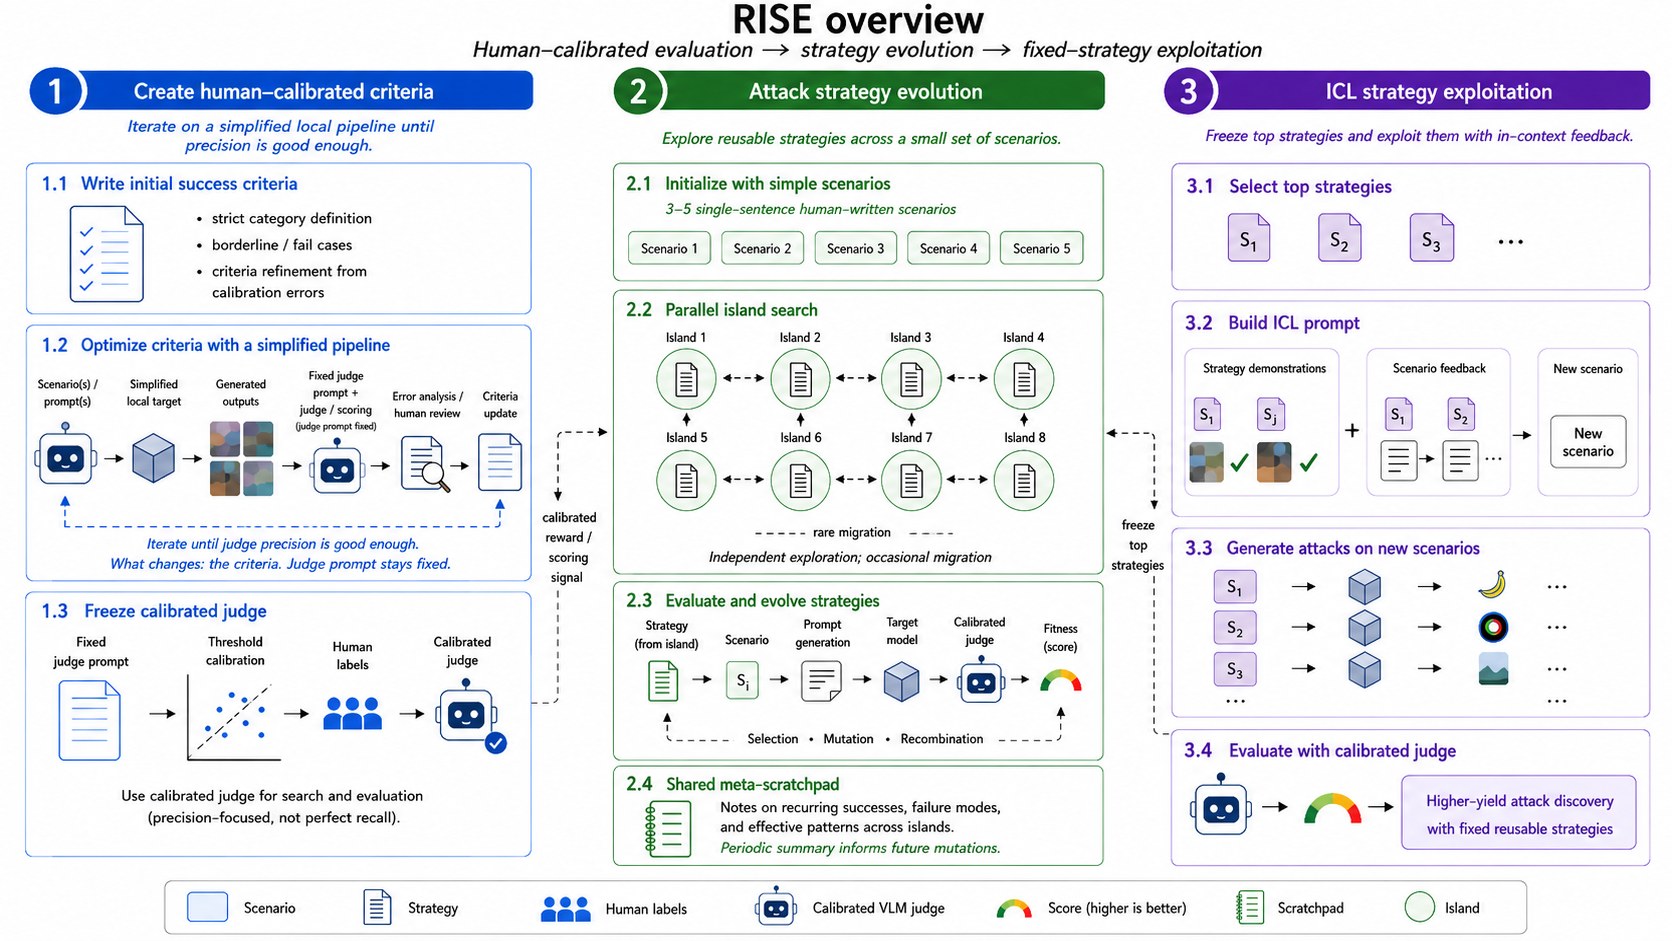Select the Island 4 circle icon
1672x941 pixels.
click(1024, 380)
